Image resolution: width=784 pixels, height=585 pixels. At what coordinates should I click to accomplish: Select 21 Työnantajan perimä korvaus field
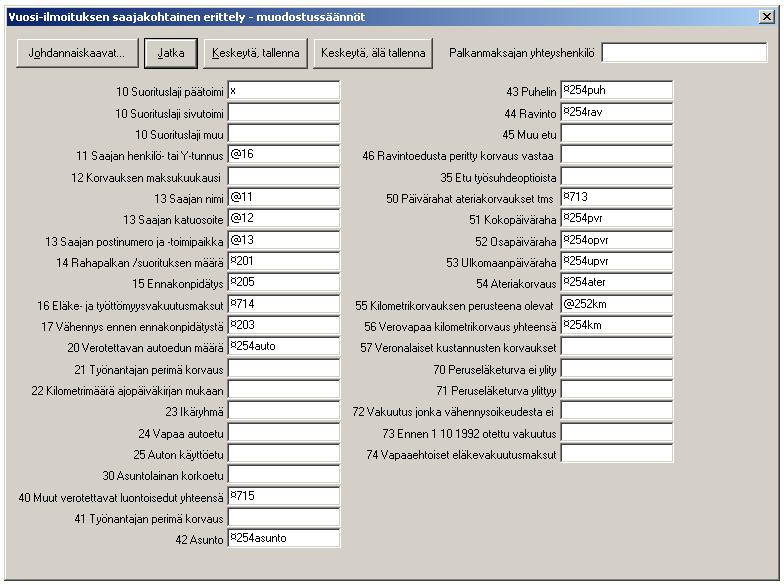[x=284, y=368]
